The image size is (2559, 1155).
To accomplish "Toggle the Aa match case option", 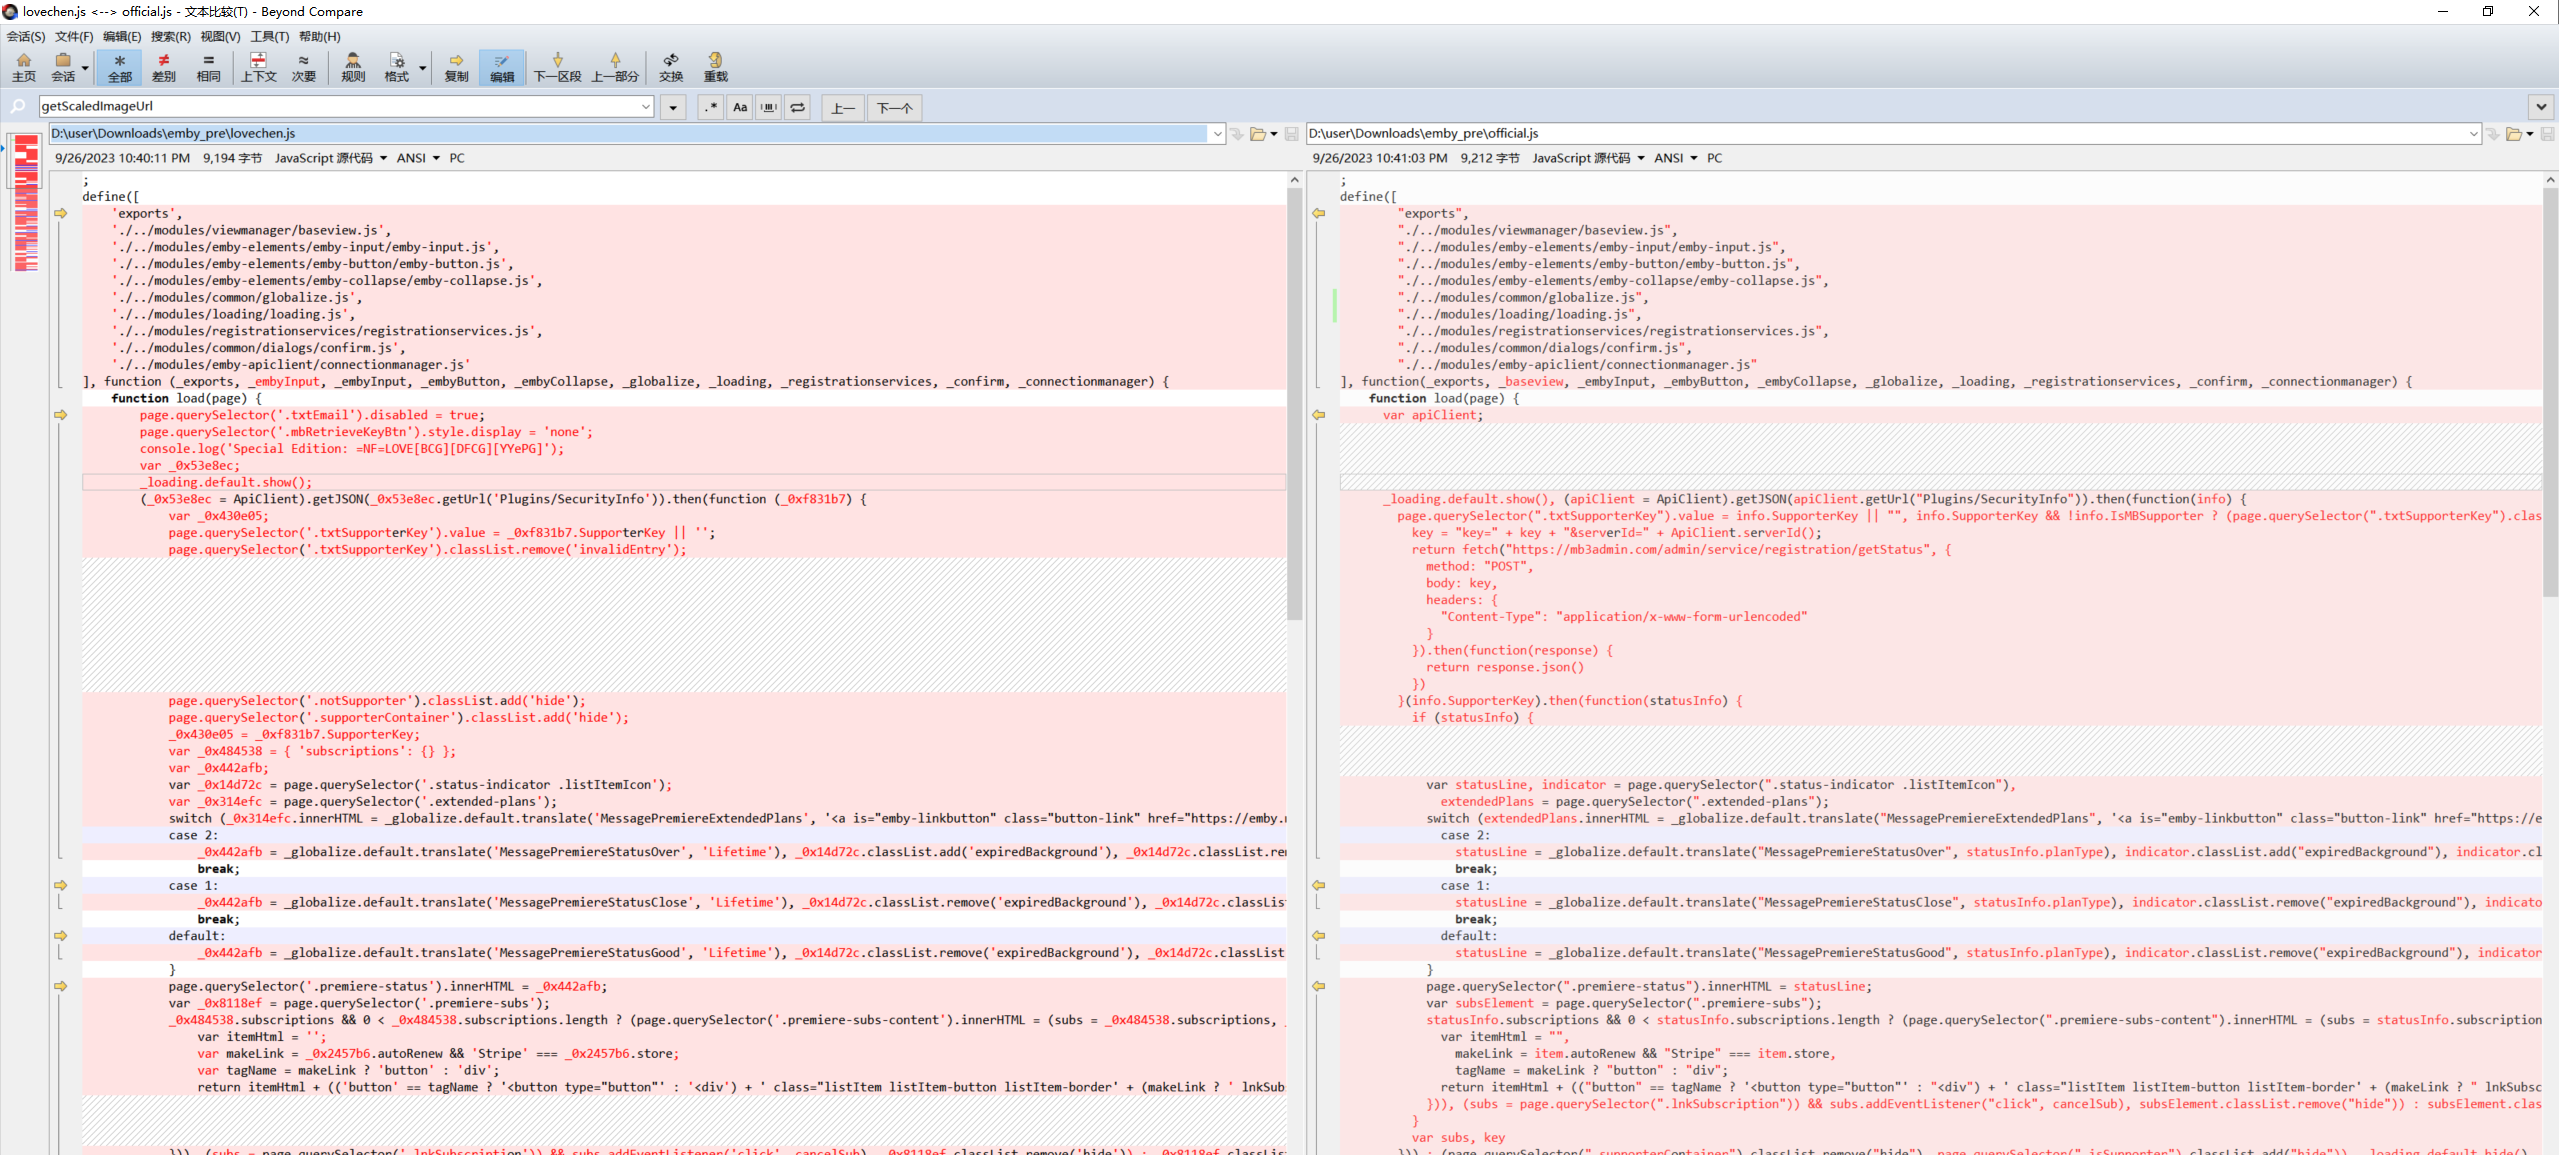I will (740, 107).
